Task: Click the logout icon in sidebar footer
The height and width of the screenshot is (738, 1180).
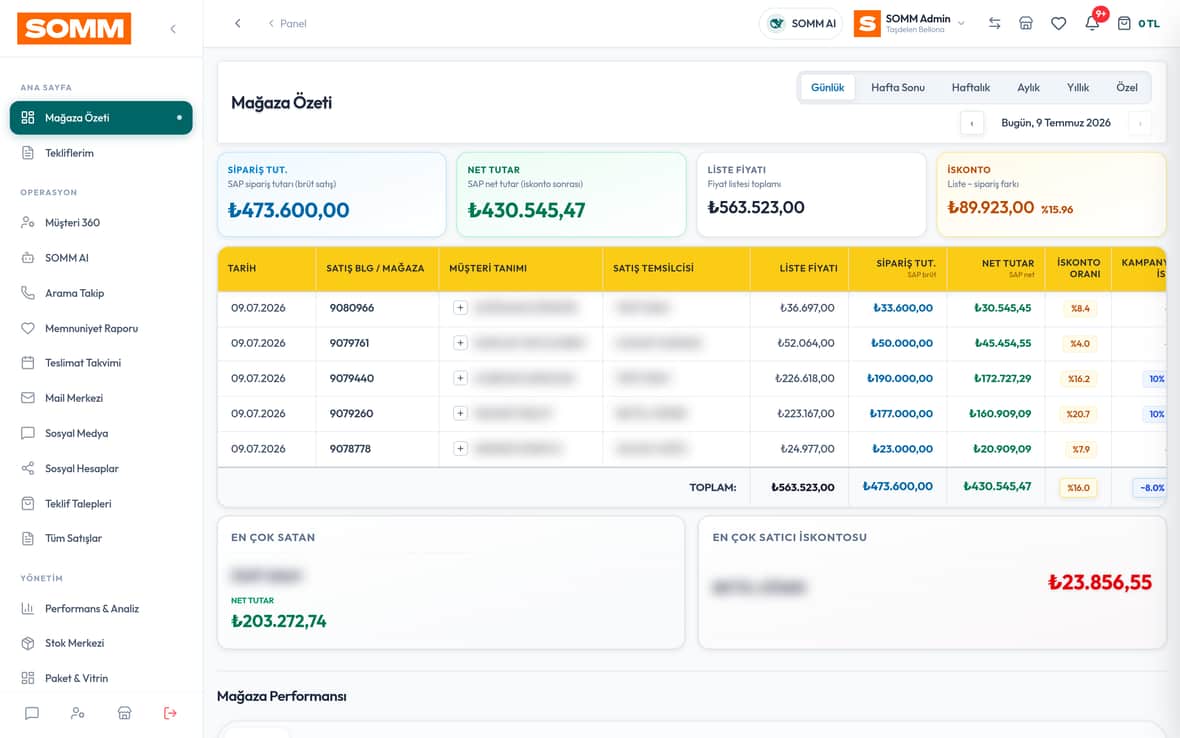Action: (x=170, y=713)
